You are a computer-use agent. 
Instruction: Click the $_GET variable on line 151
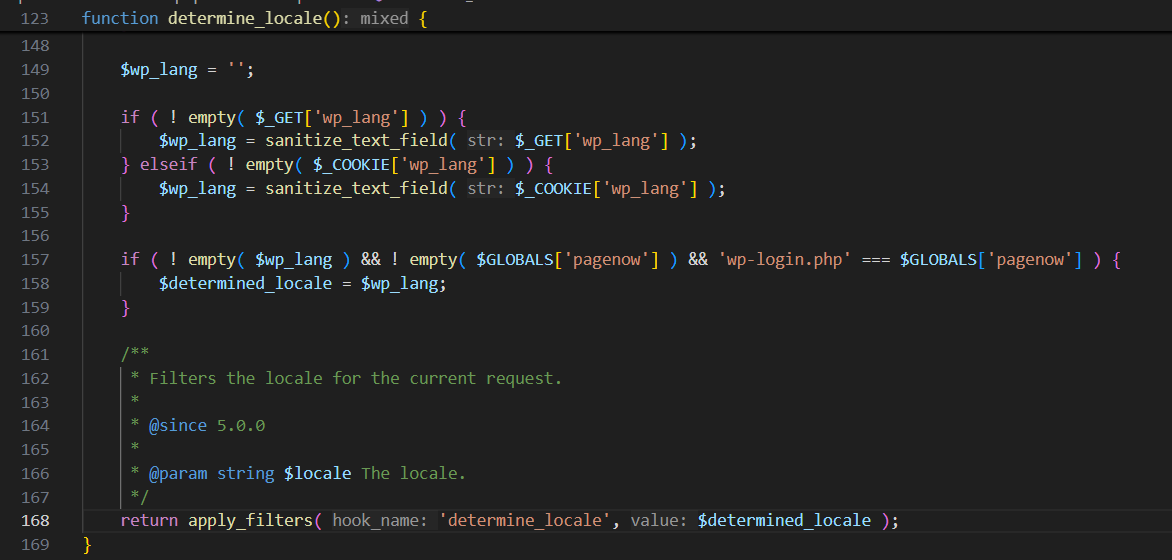279,117
